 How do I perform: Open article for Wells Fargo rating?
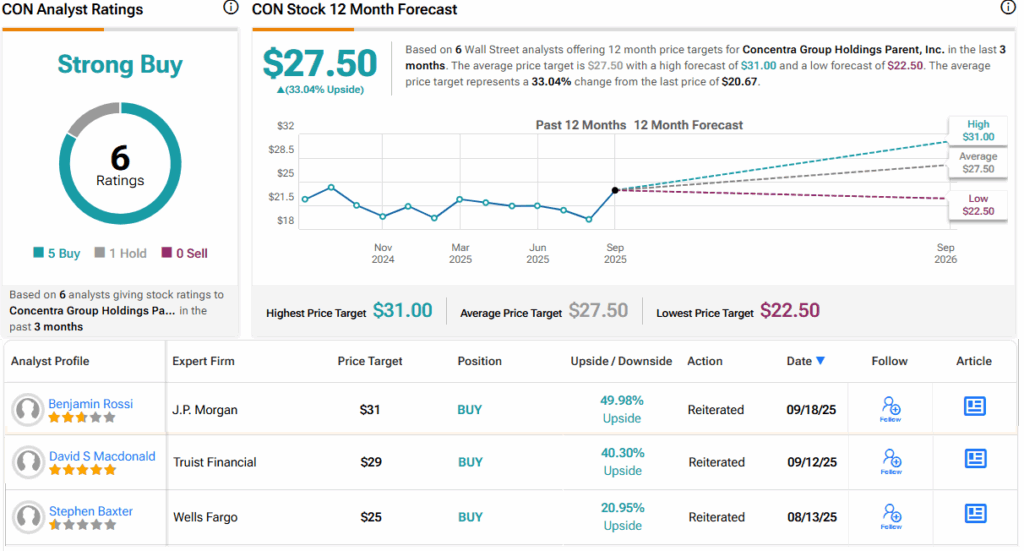(x=974, y=513)
